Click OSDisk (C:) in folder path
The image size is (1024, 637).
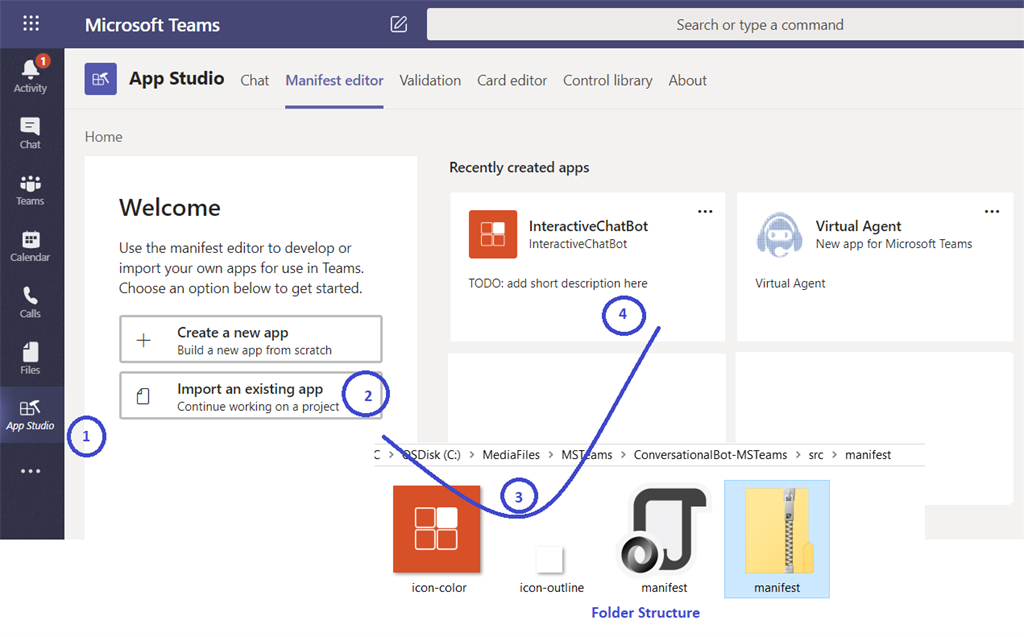tap(431, 455)
